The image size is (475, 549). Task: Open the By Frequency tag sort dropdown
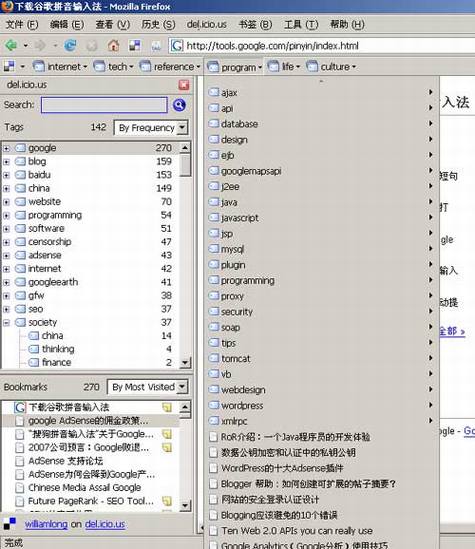tap(151, 128)
